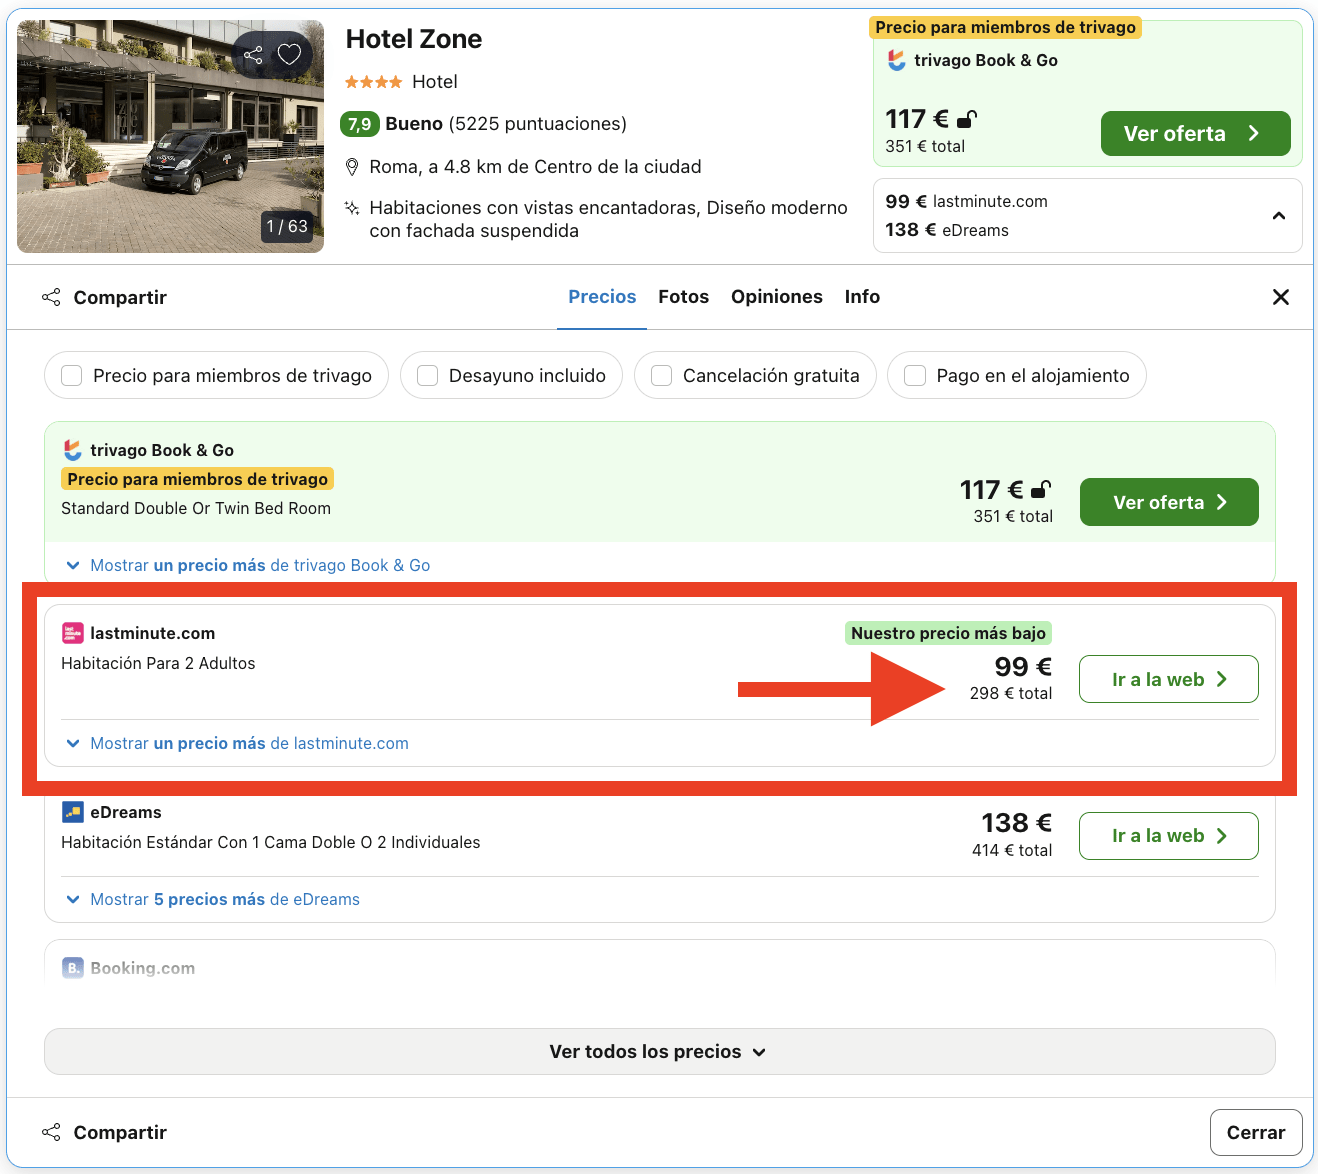The width and height of the screenshot is (1318, 1174).
Task: Click the 298 € total text
Action: tap(1011, 693)
